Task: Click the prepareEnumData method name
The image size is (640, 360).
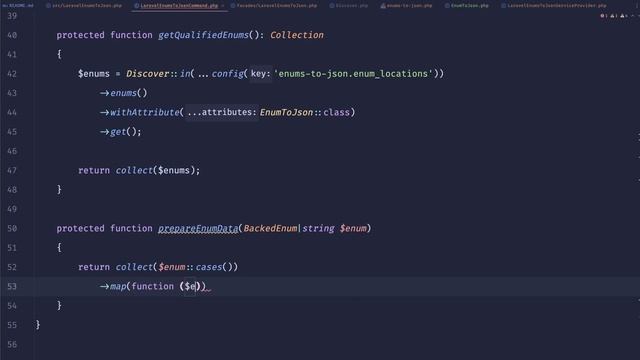Action: click(198, 229)
